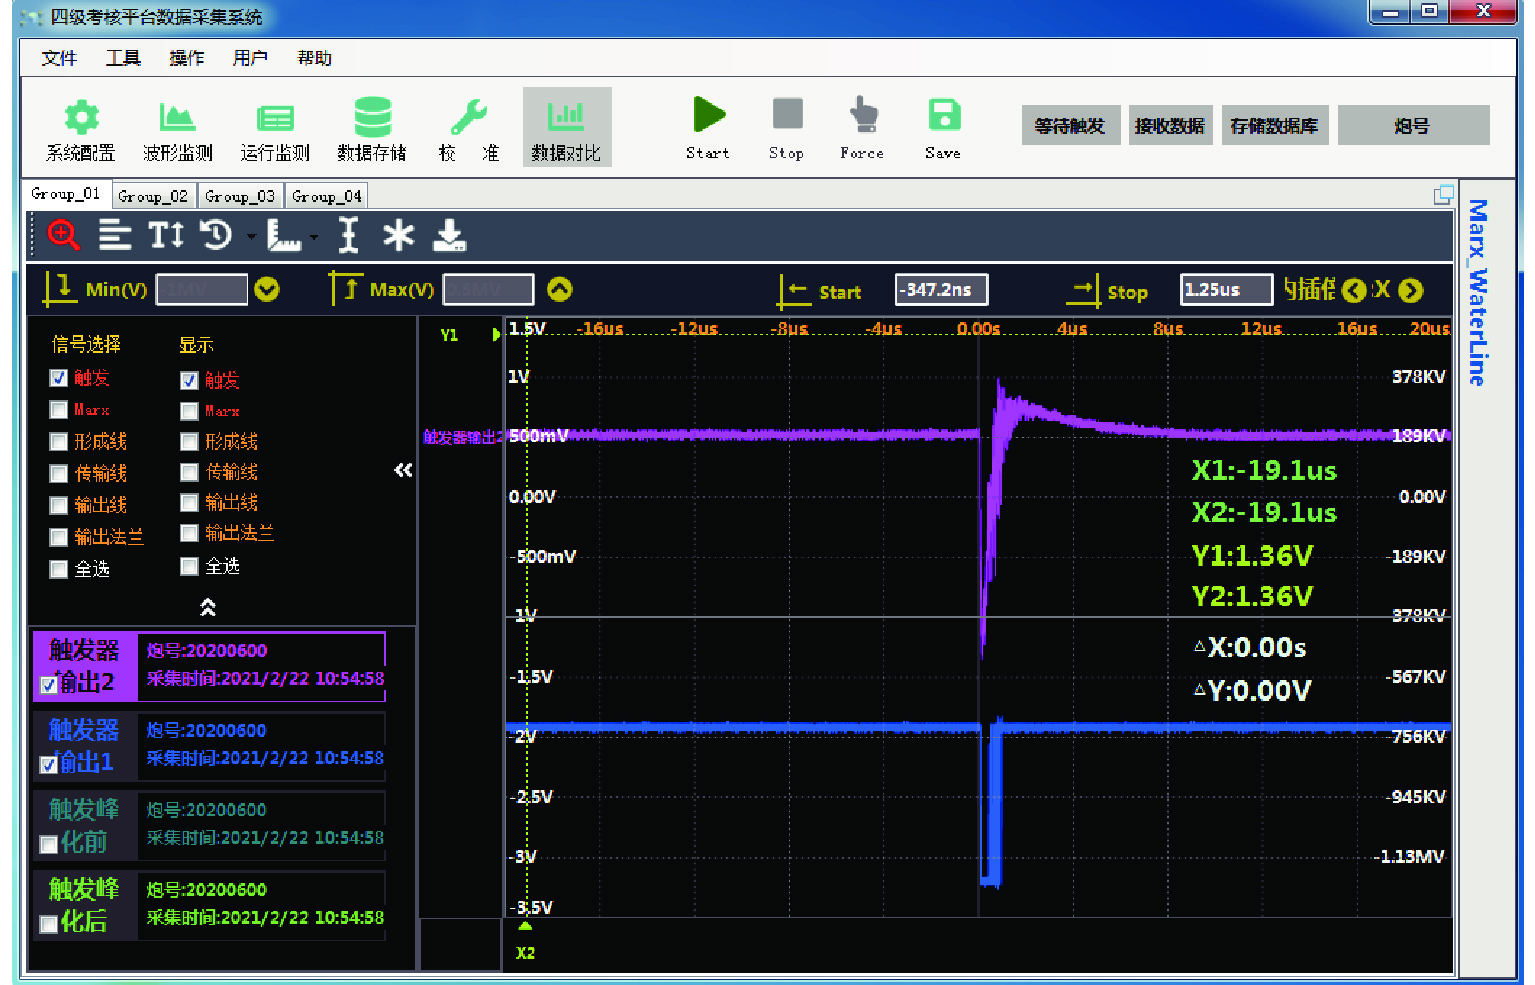This screenshot has height=985, width=1535.
Task: Open 用户 menu
Action: 250,58
